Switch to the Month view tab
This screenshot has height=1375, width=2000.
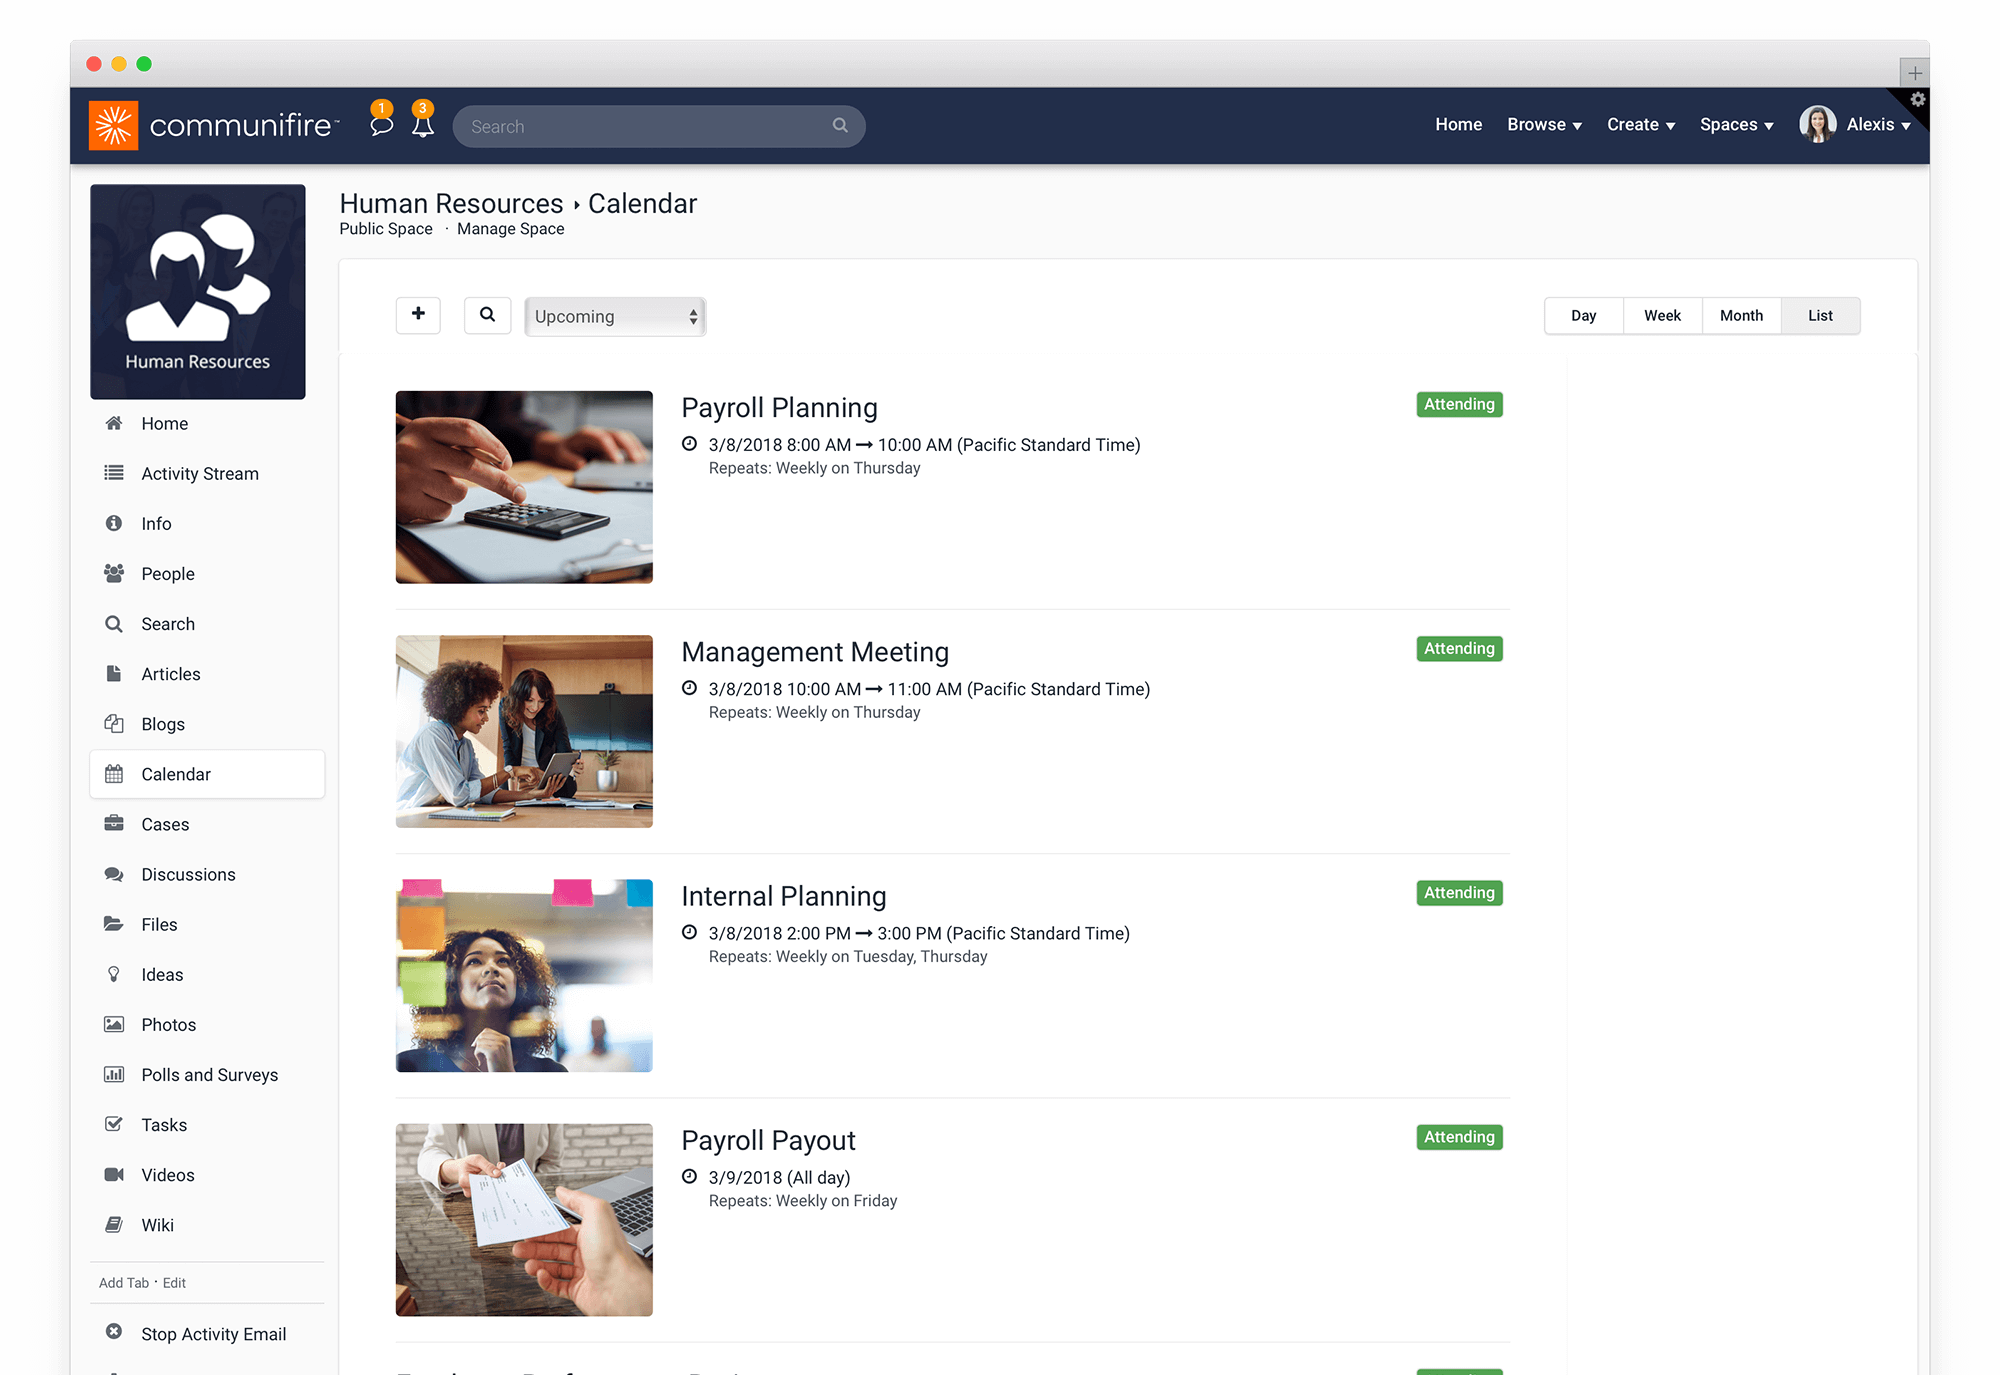[1741, 315]
